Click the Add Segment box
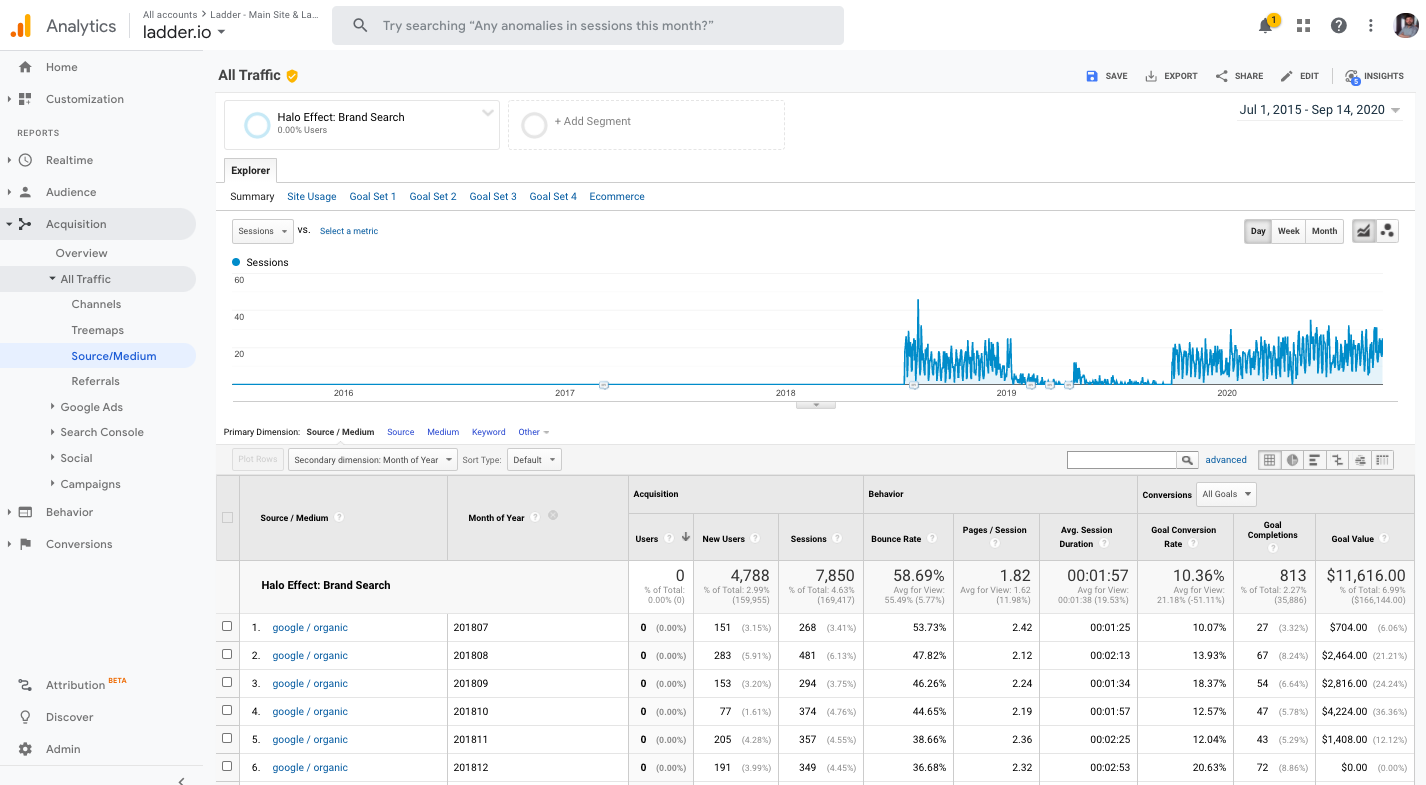 646,125
